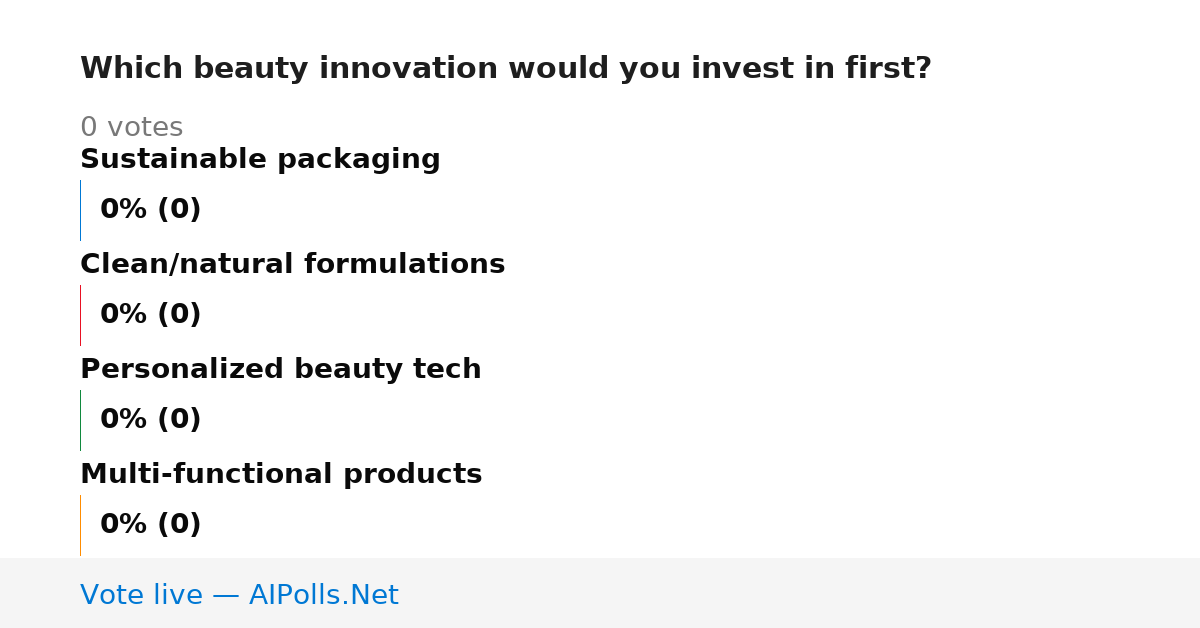Click the orange bar for Multi-functional products
This screenshot has width=1200, height=628.
click(80, 525)
